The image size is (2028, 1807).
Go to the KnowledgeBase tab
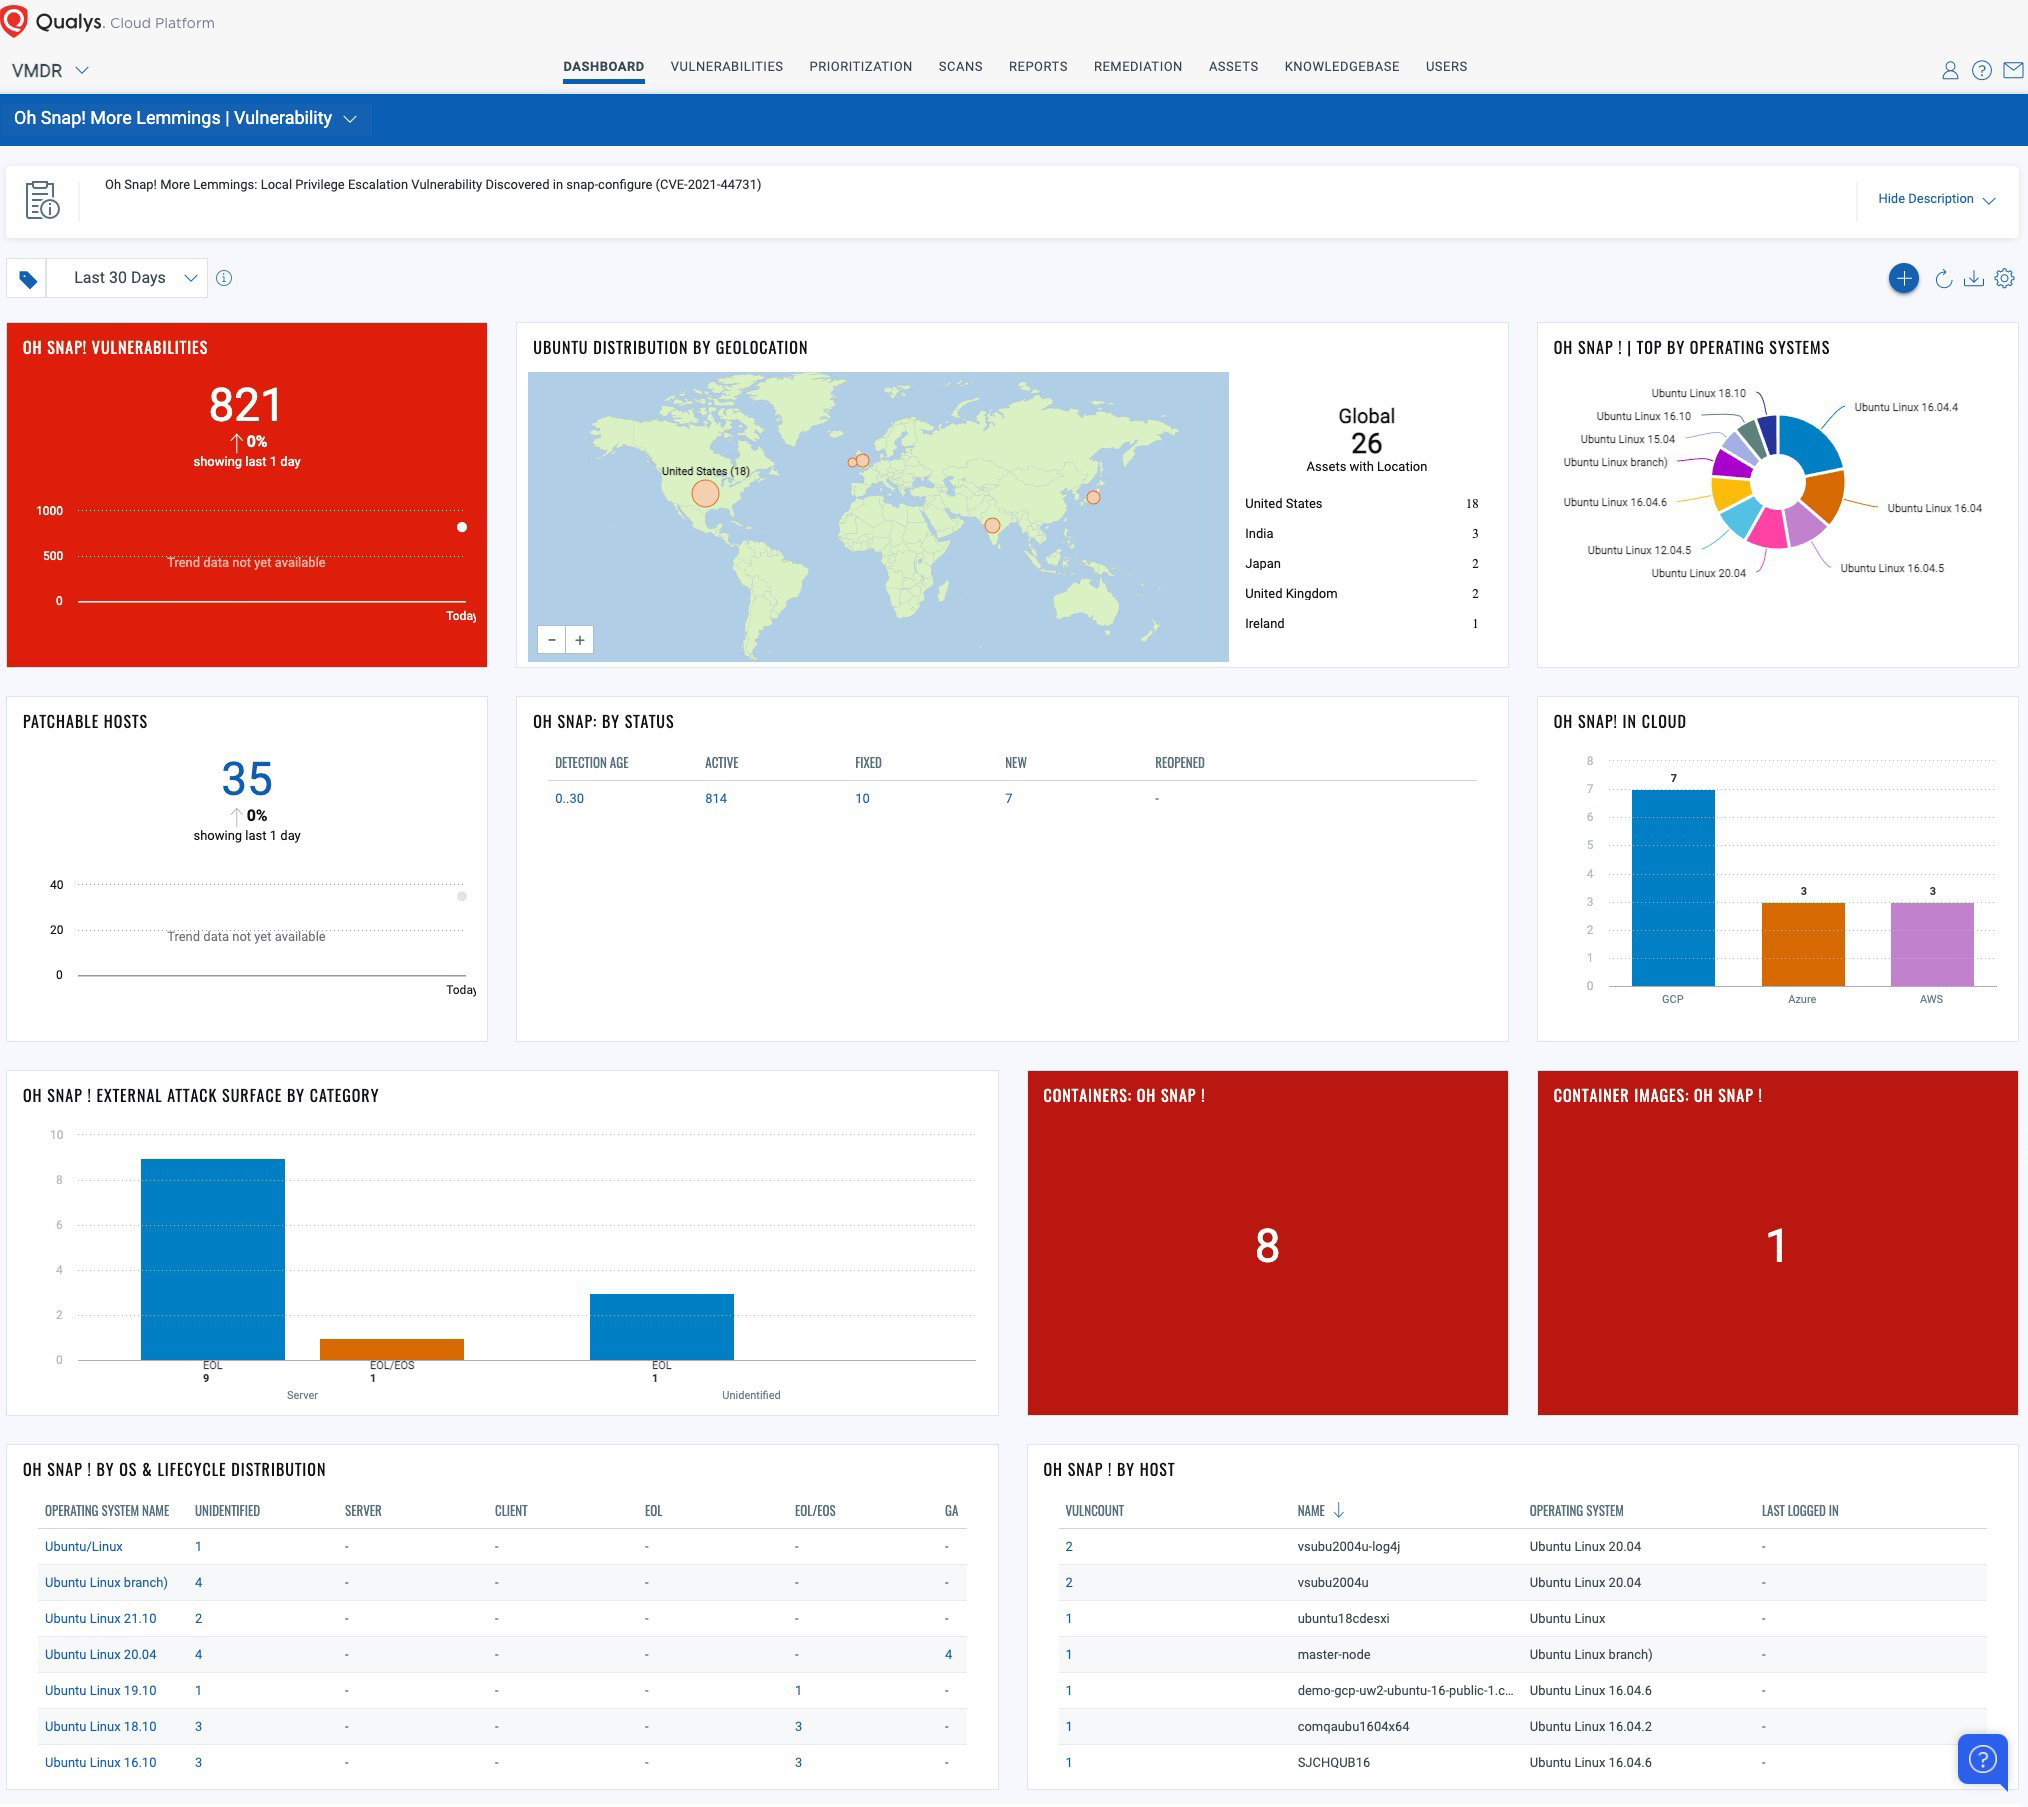tap(1341, 67)
